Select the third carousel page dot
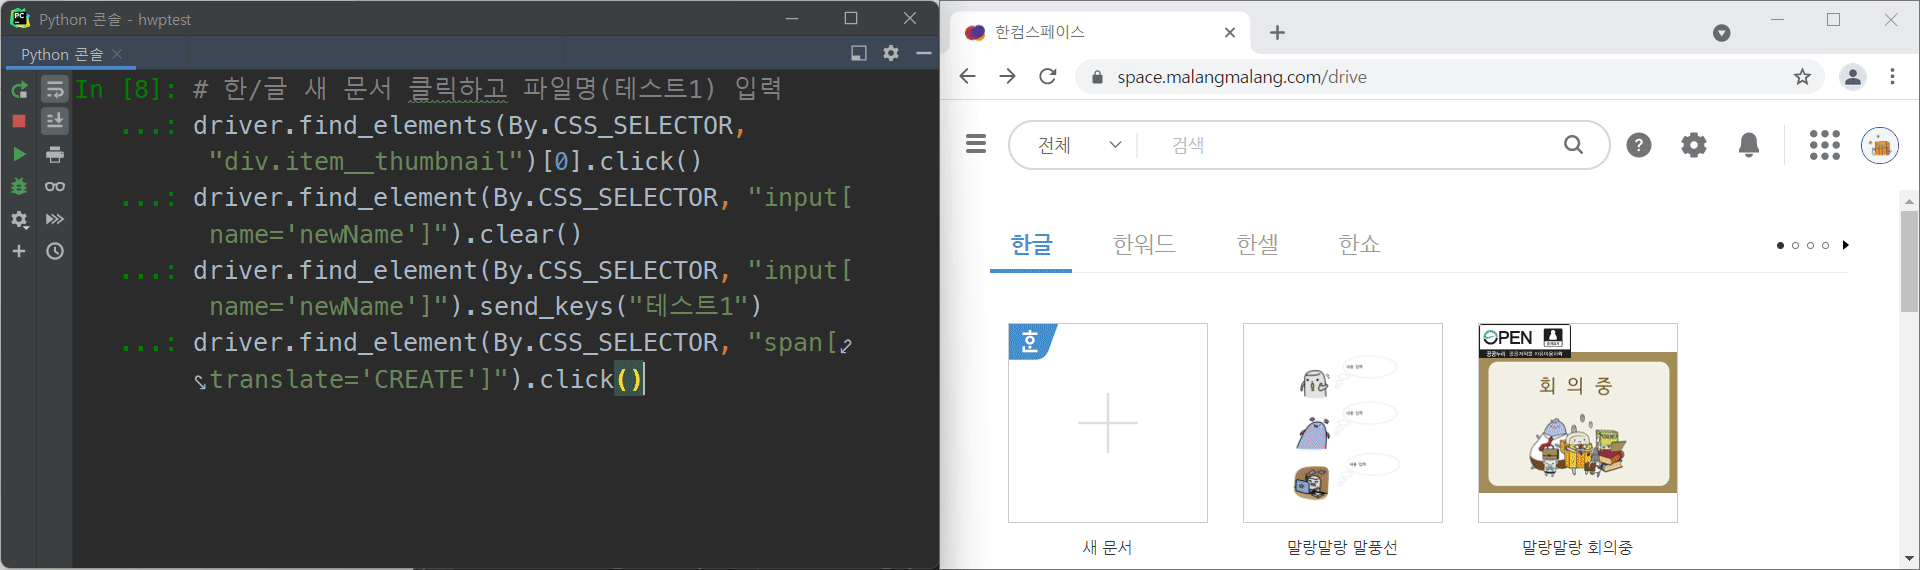1920x570 pixels. click(x=1810, y=245)
